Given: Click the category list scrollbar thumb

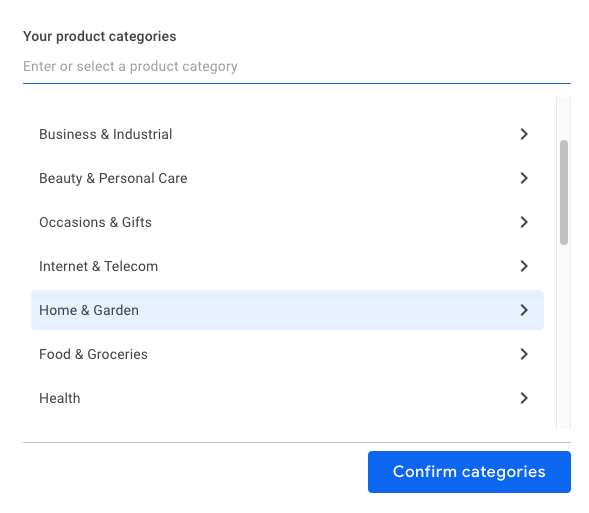Looking at the screenshot, I should [x=563, y=192].
